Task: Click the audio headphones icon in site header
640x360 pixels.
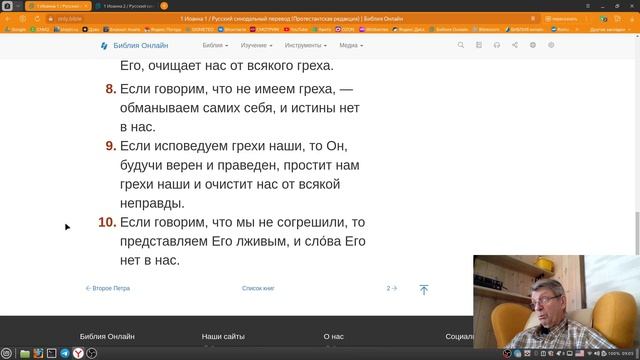Action: [x=497, y=45]
